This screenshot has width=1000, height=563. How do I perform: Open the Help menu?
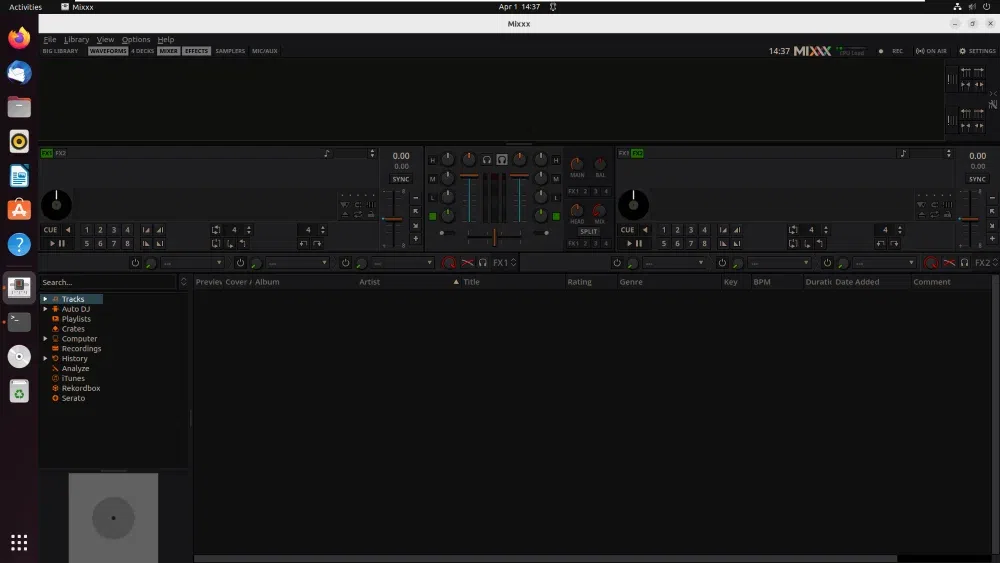(x=166, y=40)
